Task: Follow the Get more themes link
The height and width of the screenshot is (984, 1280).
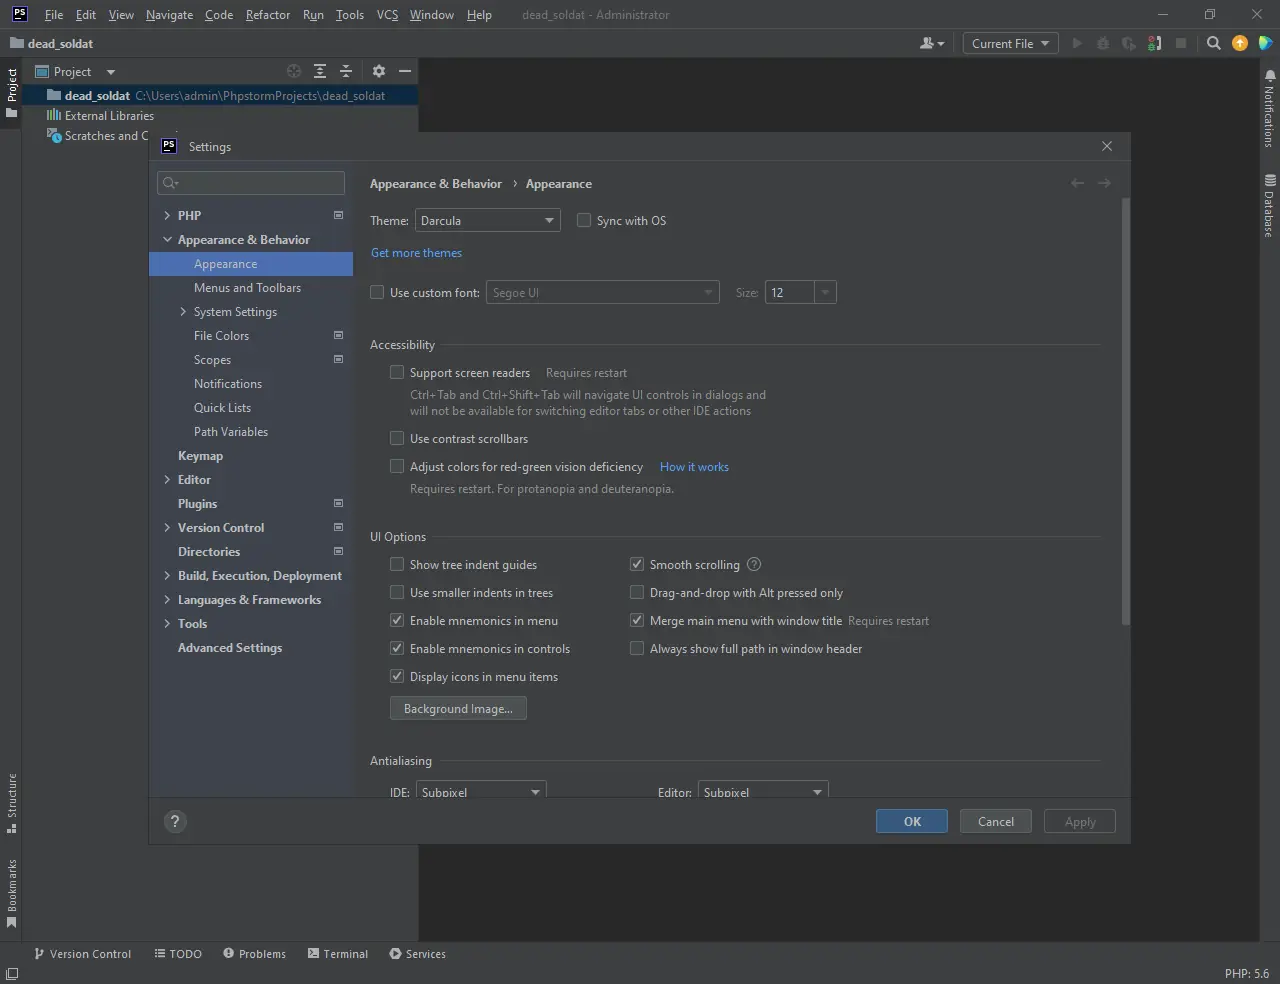Action: pos(416,253)
